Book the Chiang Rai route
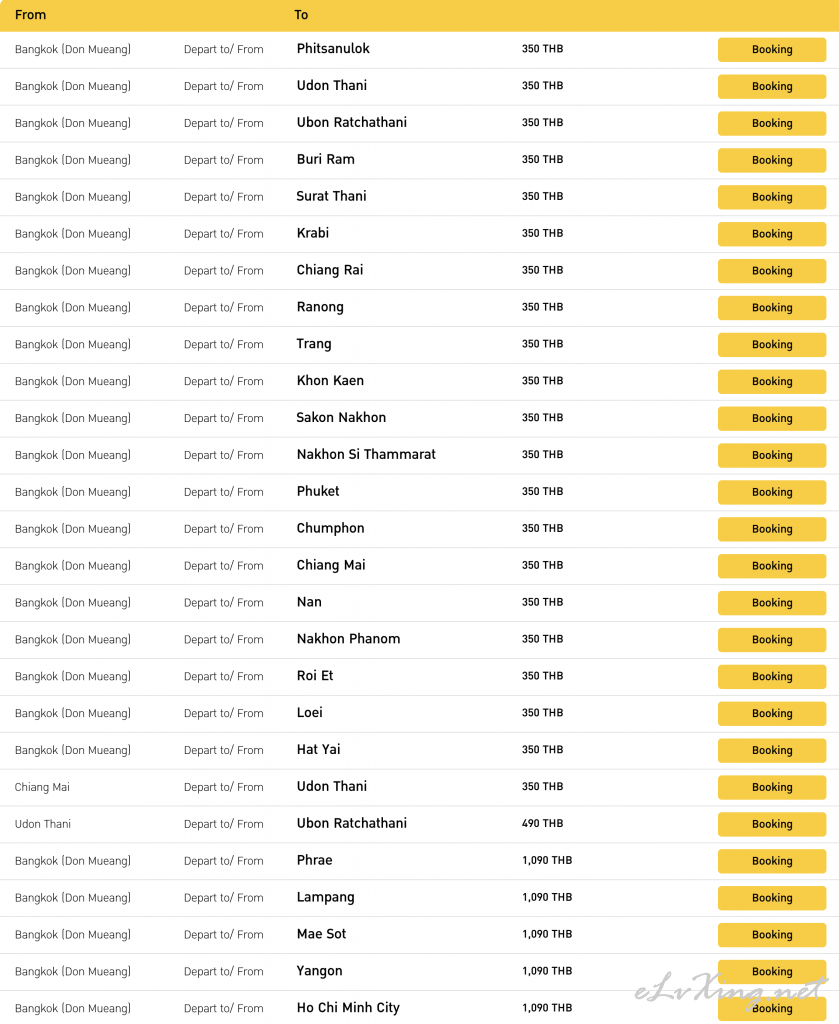 click(x=772, y=271)
